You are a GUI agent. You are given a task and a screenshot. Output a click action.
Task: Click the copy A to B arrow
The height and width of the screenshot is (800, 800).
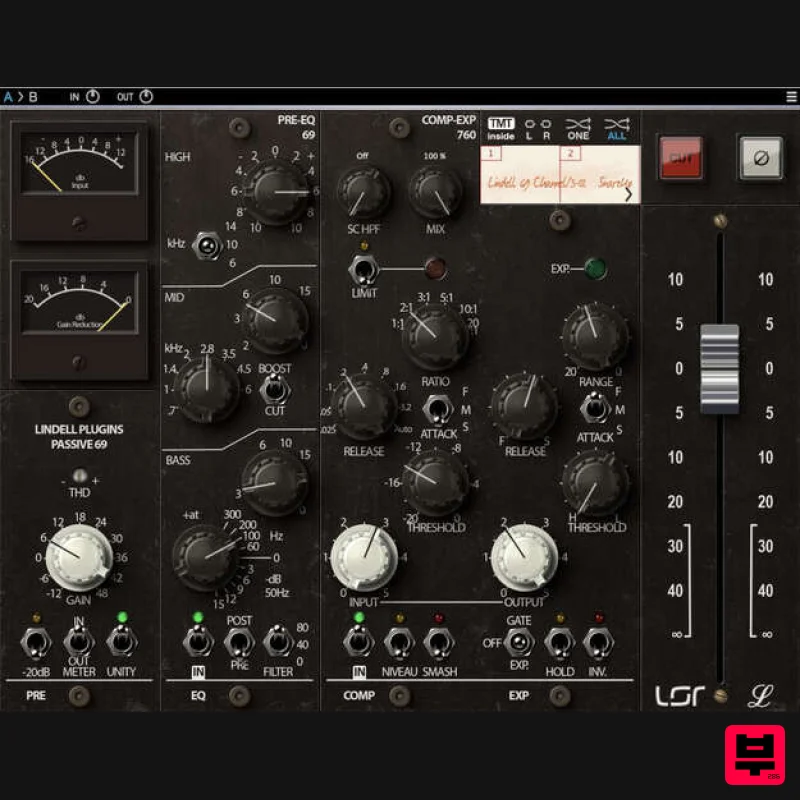click(x=21, y=96)
